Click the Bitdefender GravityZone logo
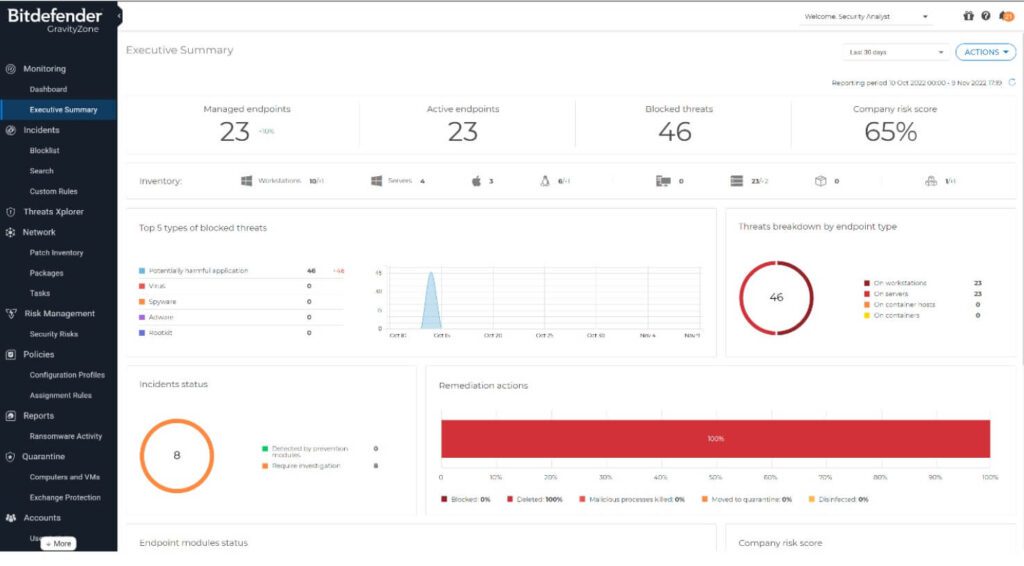Screen dimensions: 1024x566 [55, 20]
